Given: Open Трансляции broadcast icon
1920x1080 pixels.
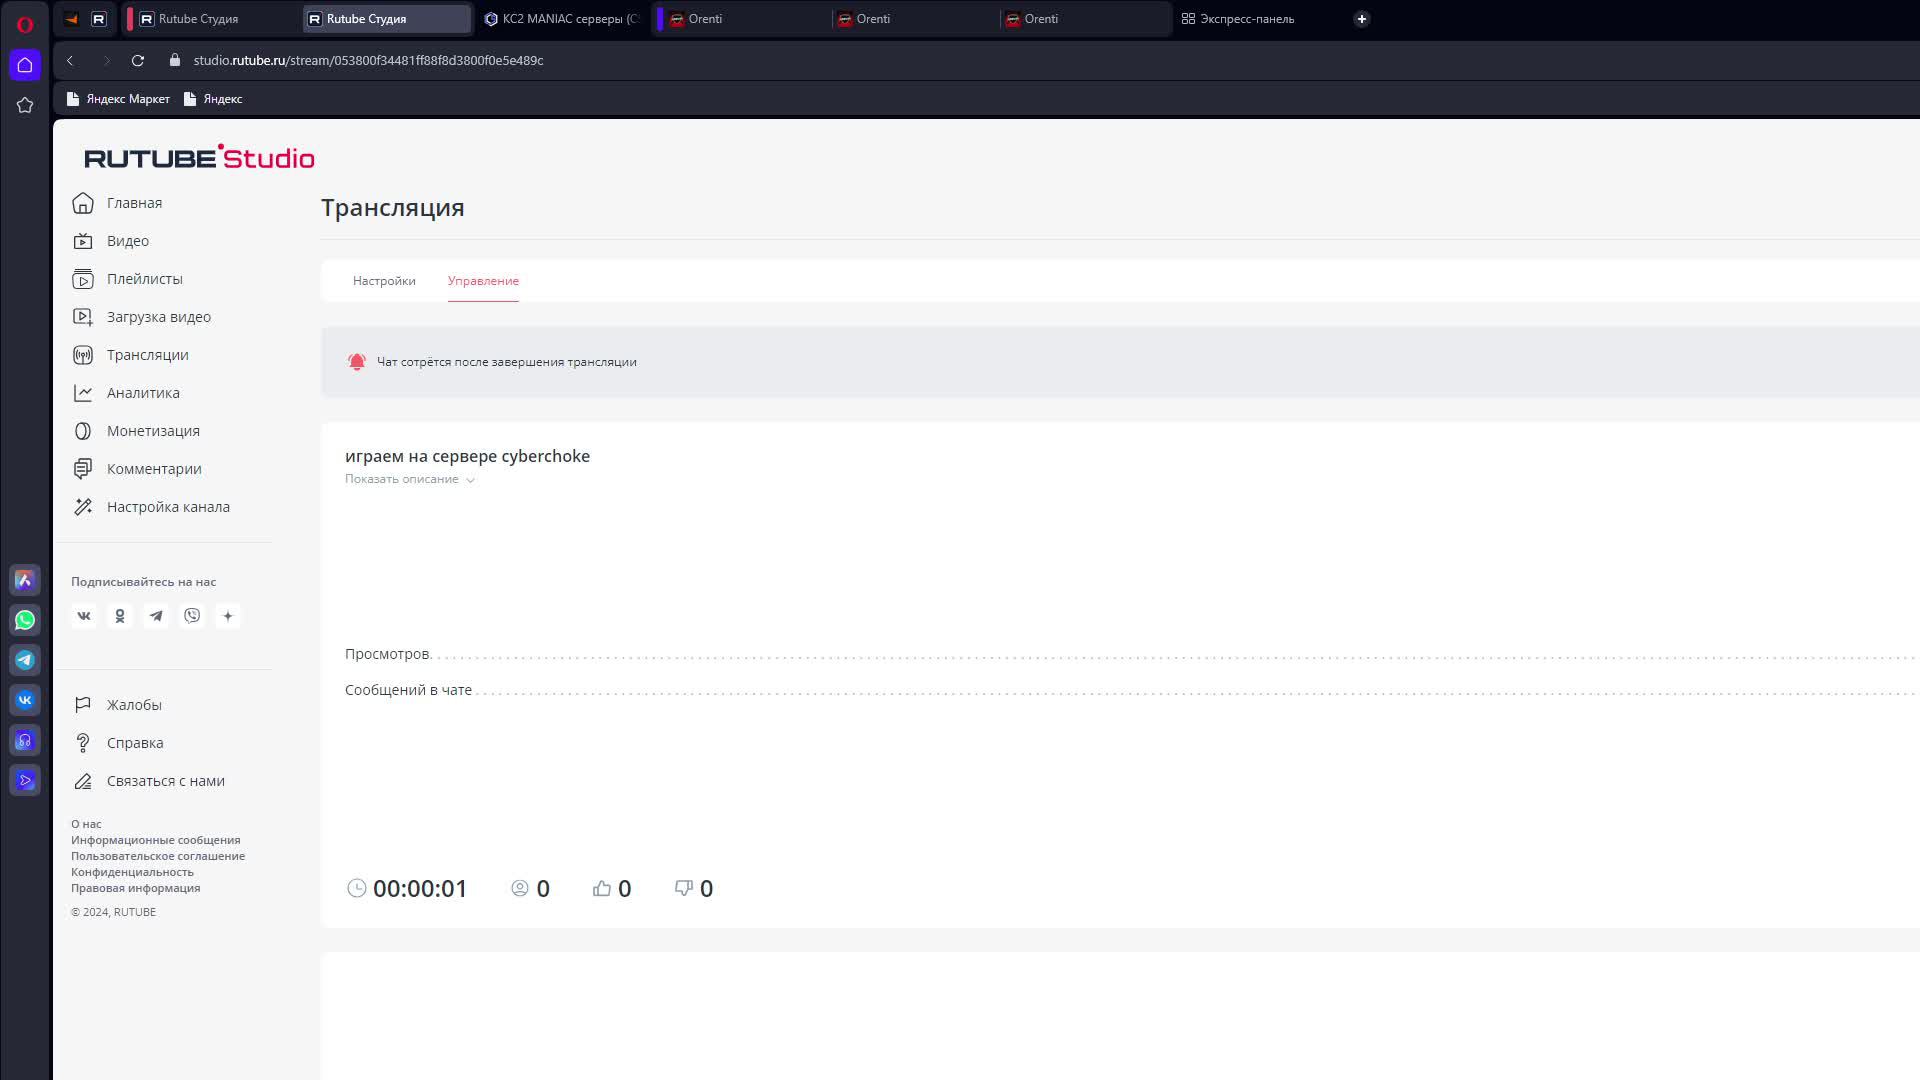Looking at the screenshot, I should coord(83,355).
